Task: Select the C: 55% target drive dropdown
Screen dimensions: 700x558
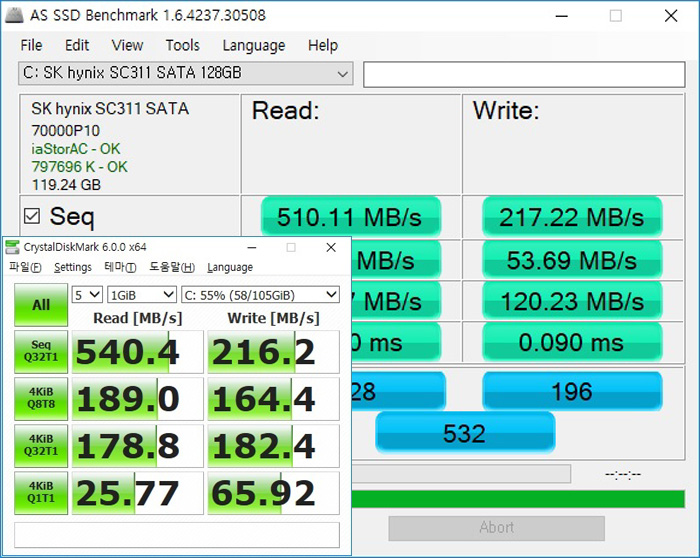Action: tap(261, 295)
